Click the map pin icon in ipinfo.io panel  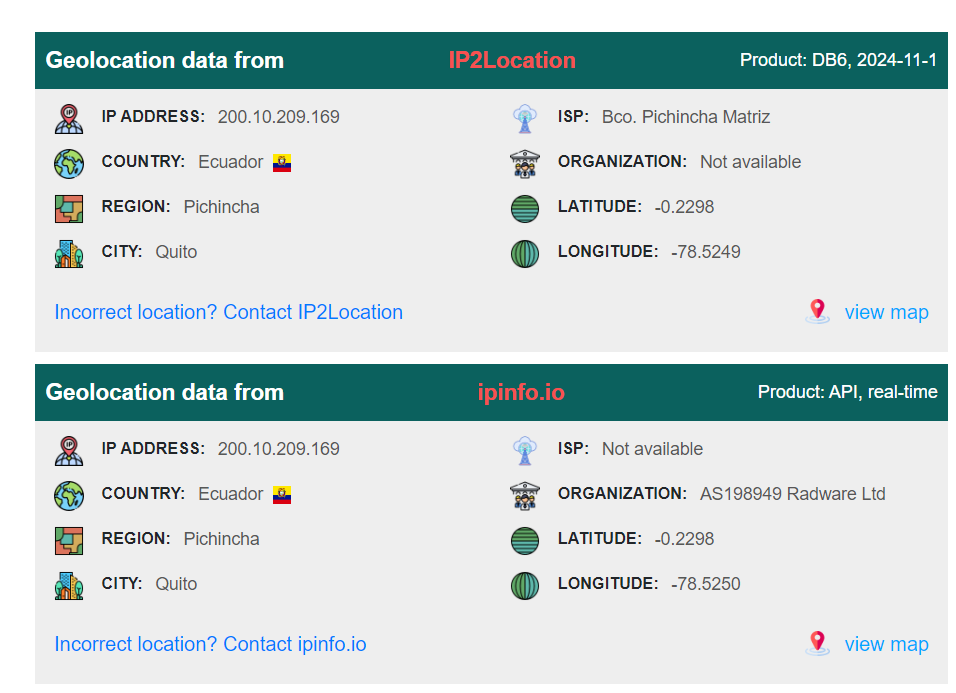(x=818, y=643)
